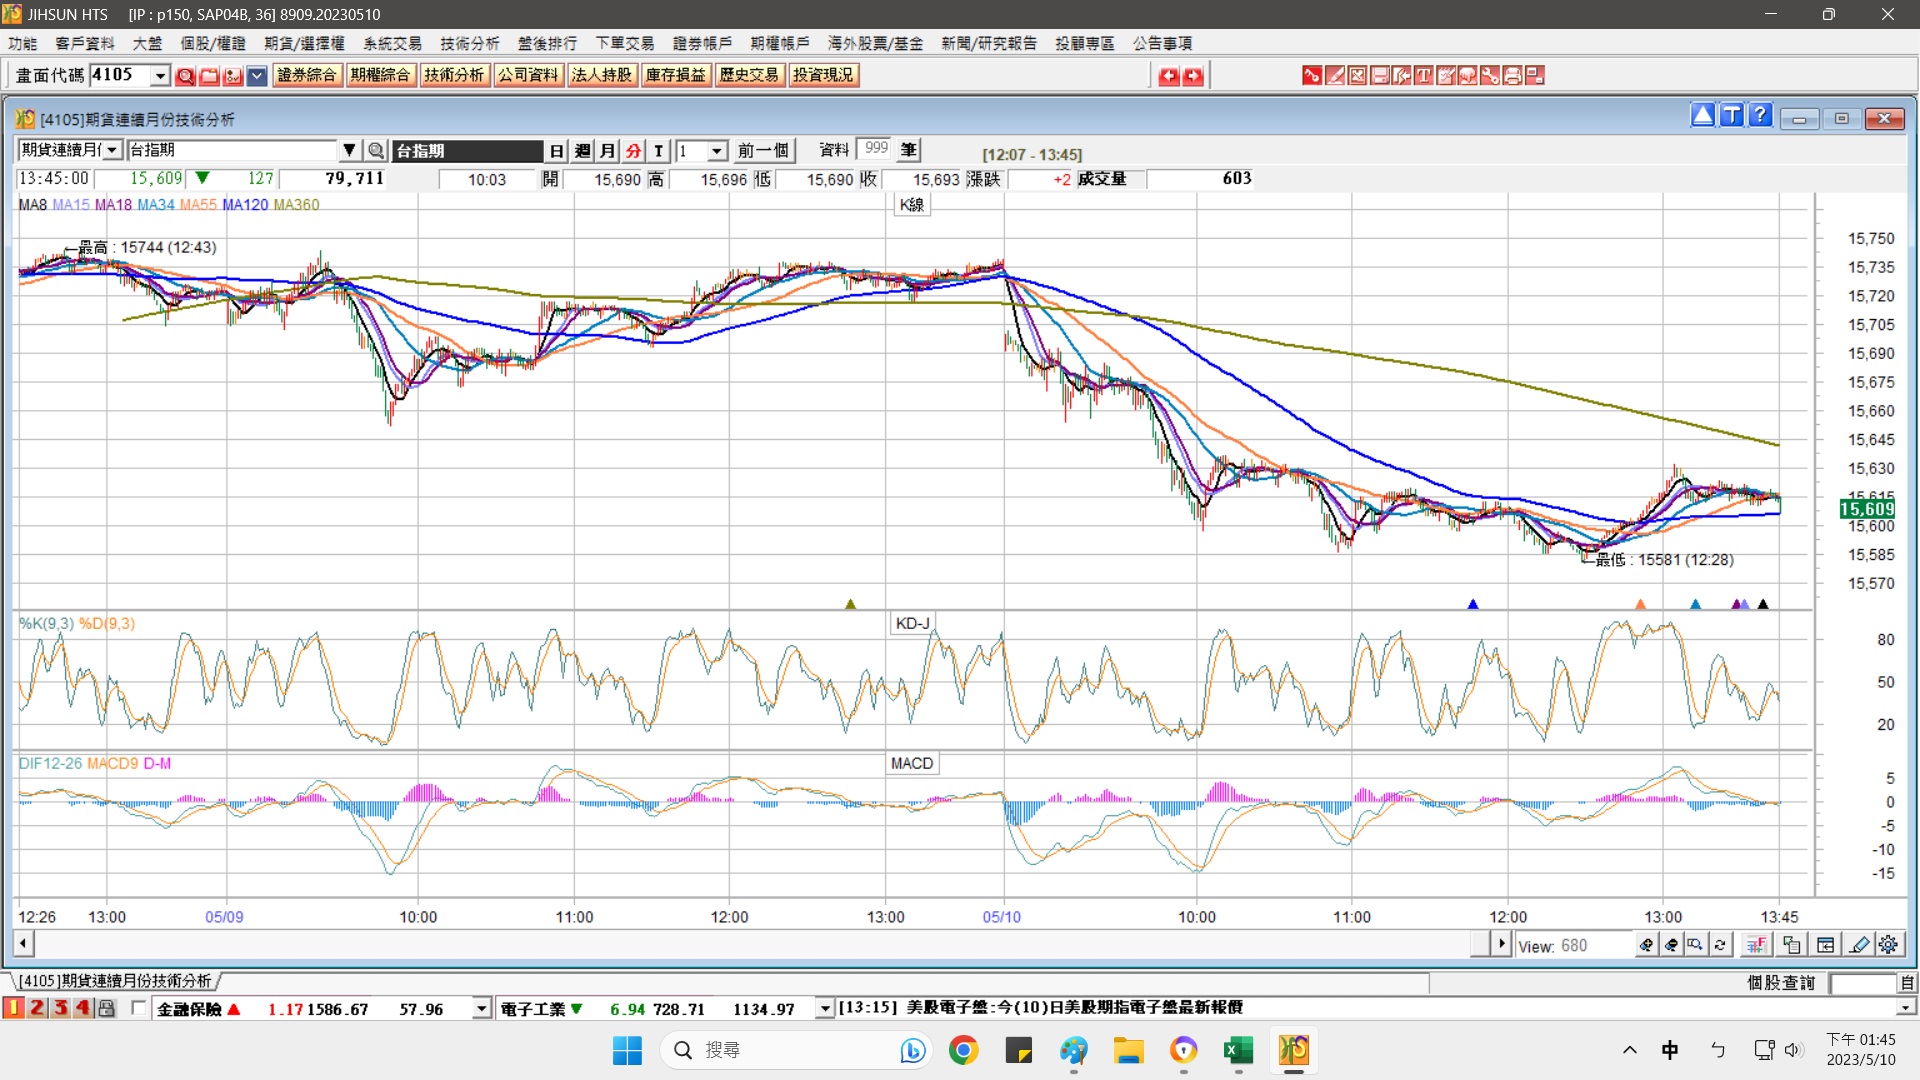Click the red printer toolbar icon
Viewport: 1920px width, 1080px height.
click(1512, 75)
